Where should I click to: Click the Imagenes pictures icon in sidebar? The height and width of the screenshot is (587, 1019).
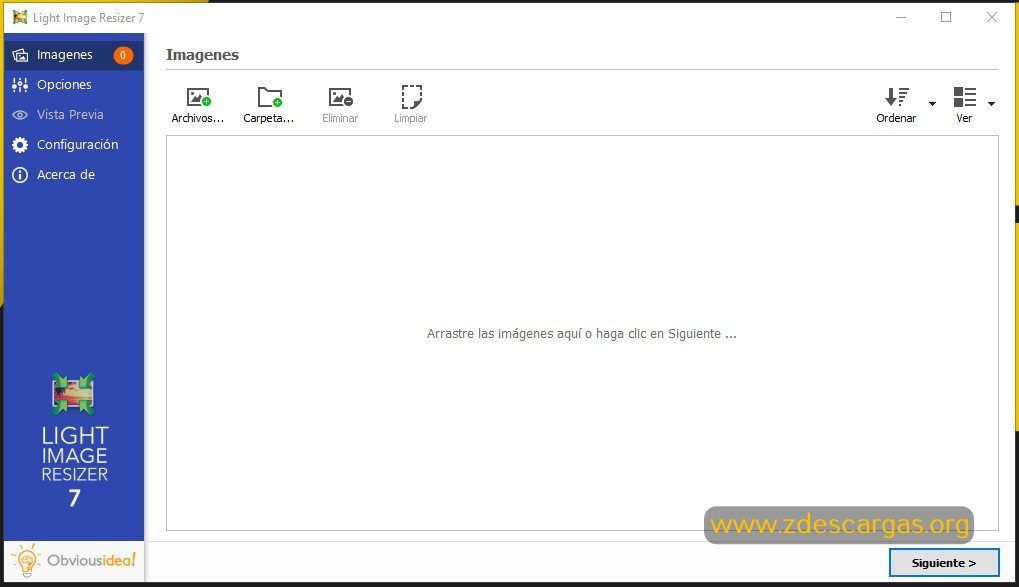20,55
